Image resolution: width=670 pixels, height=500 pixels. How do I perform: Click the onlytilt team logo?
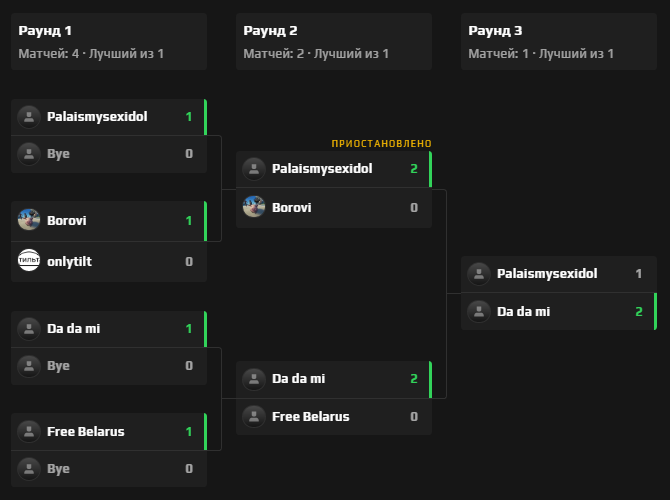click(29, 261)
